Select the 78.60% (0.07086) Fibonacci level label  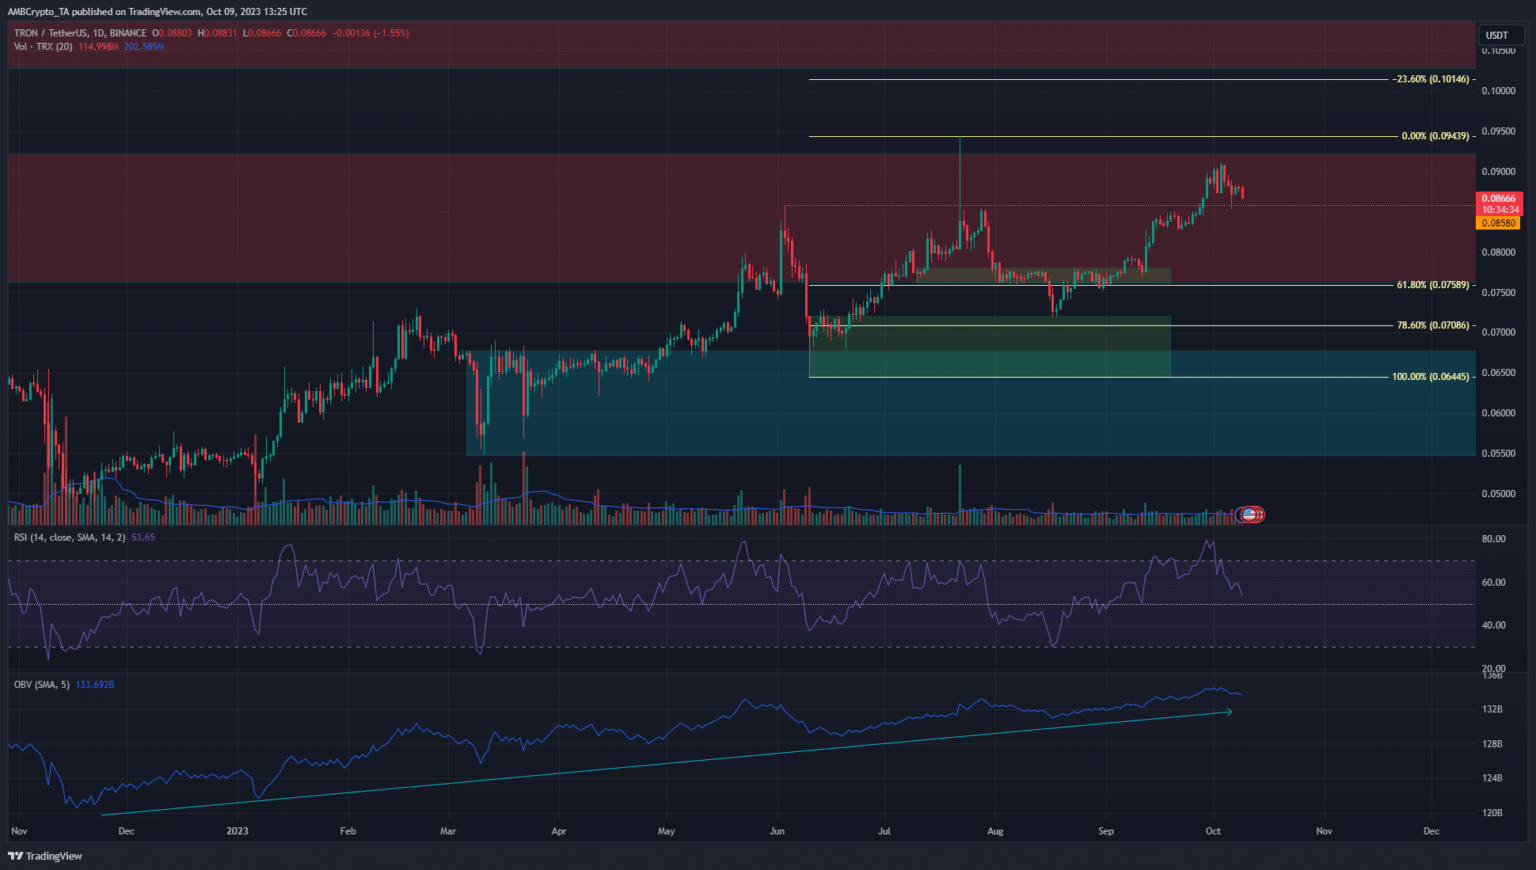point(1432,326)
